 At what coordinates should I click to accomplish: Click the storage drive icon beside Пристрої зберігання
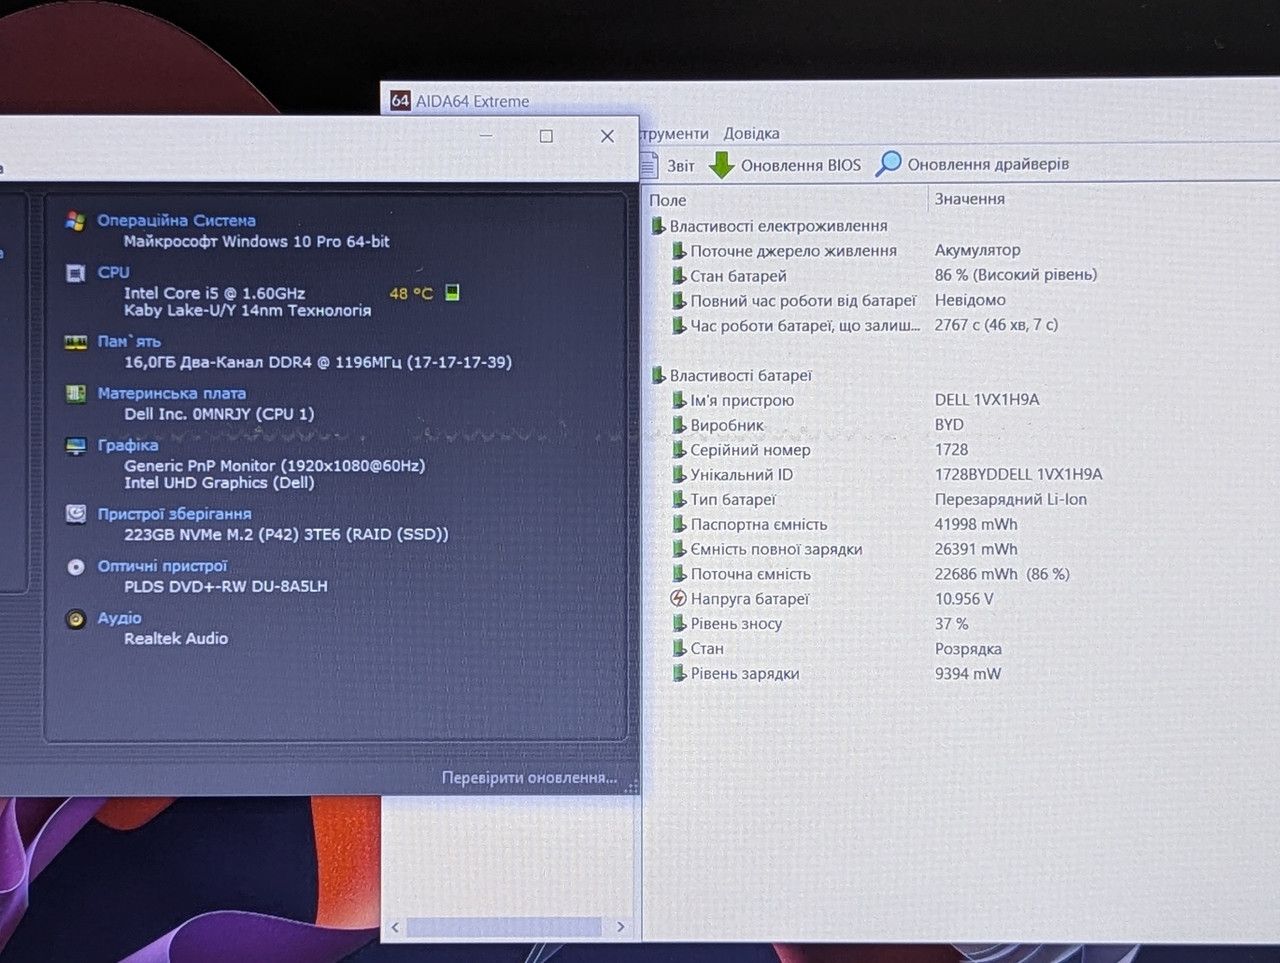(x=76, y=514)
